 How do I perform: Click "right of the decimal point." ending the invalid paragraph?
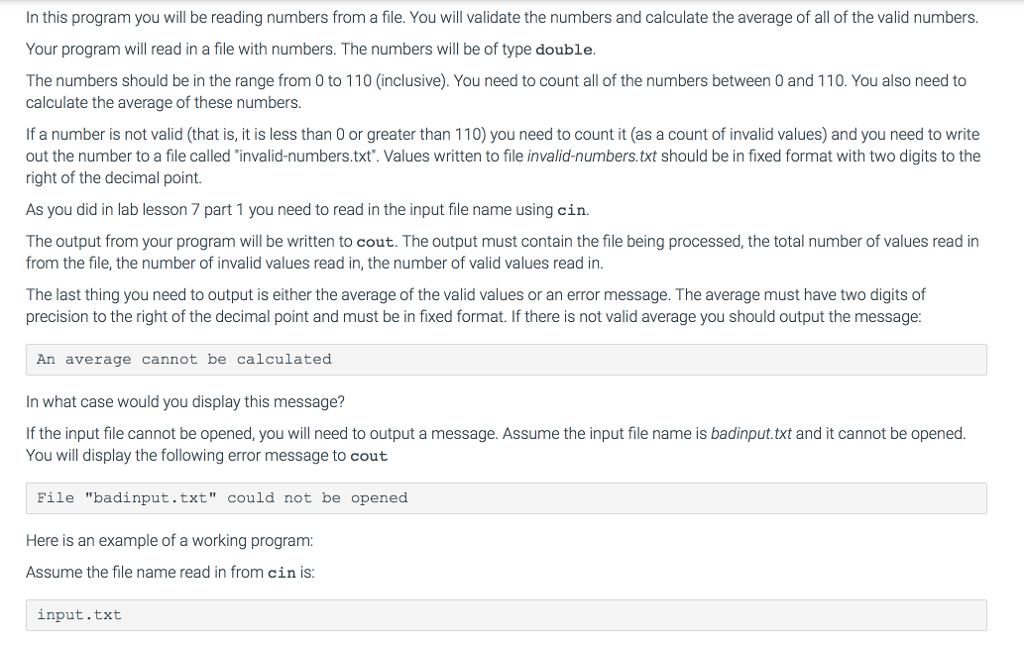tap(114, 178)
